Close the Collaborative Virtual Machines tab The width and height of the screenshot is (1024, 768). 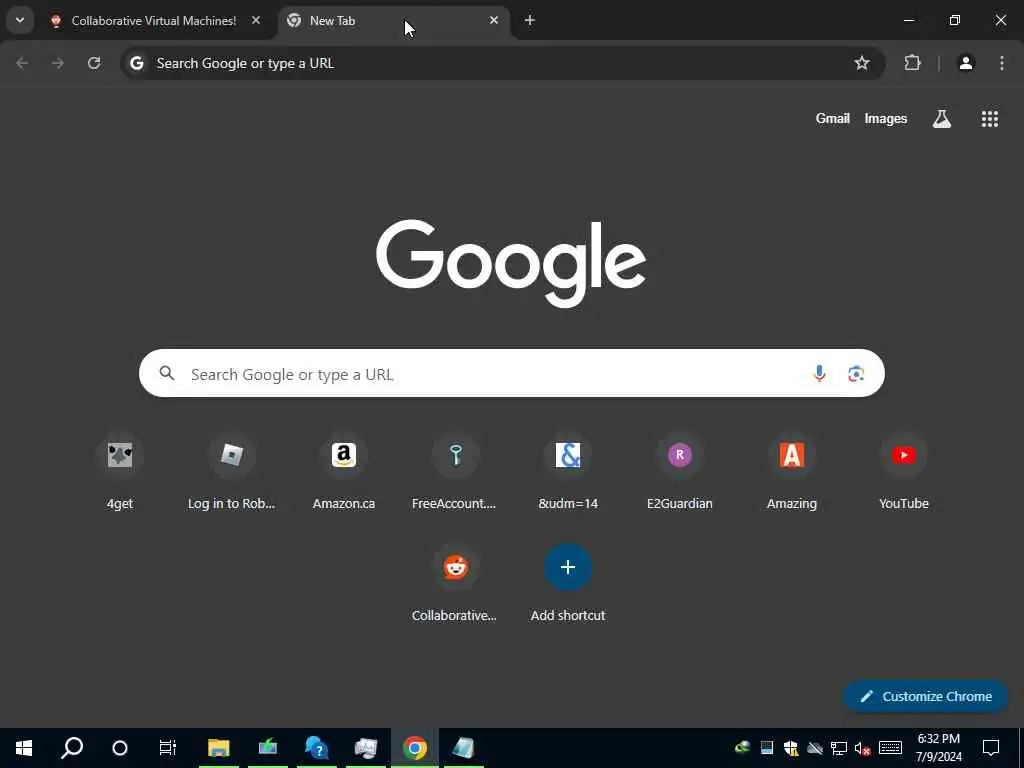[256, 20]
